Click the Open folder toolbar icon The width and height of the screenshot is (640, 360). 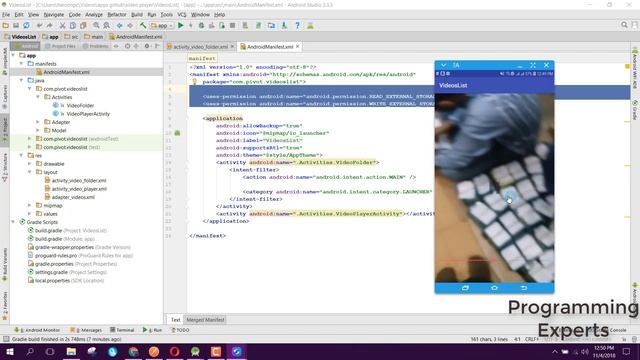6,25
